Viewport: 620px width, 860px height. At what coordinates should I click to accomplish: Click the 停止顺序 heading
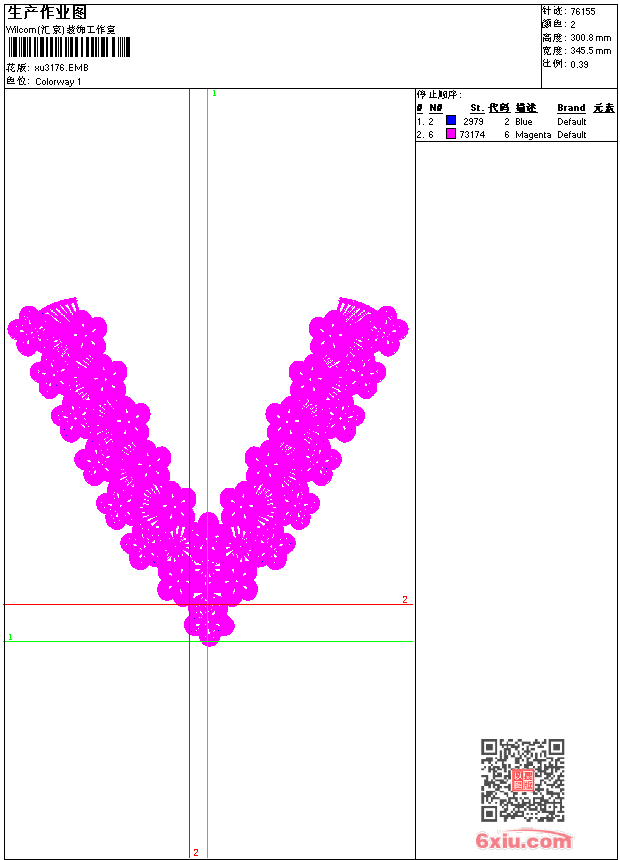click(439, 94)
